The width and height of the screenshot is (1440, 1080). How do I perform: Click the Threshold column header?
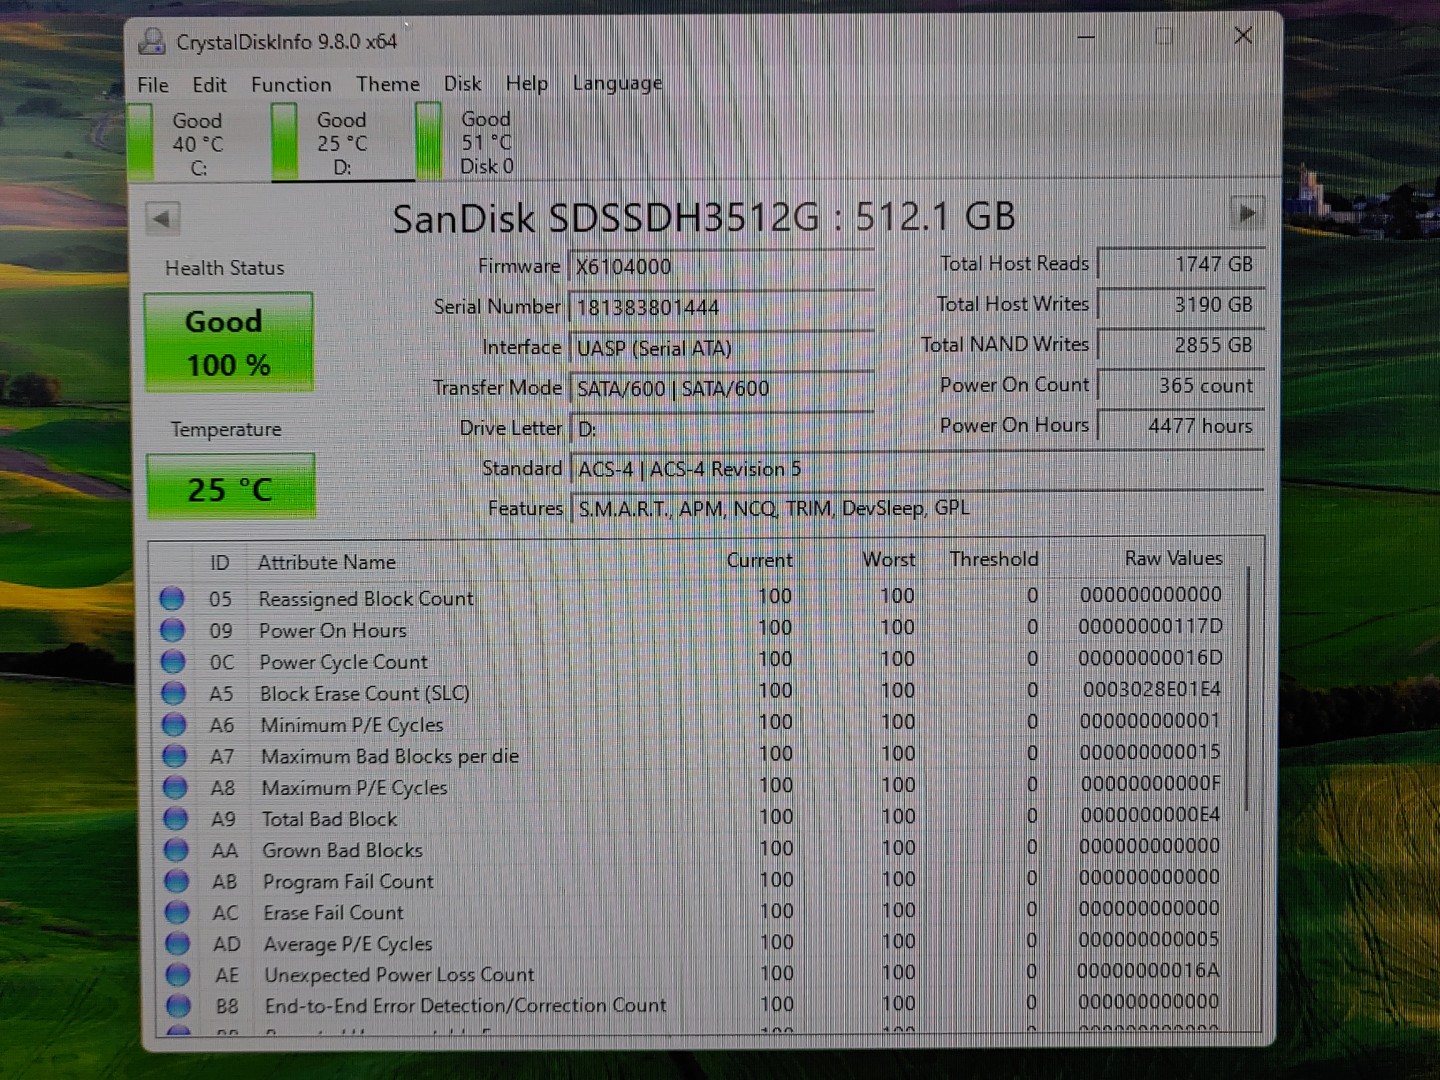[x=994, y=559]
